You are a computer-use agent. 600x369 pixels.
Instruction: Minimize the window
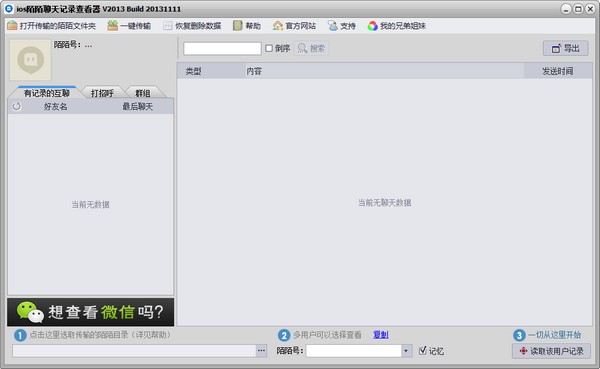[566, 9]
